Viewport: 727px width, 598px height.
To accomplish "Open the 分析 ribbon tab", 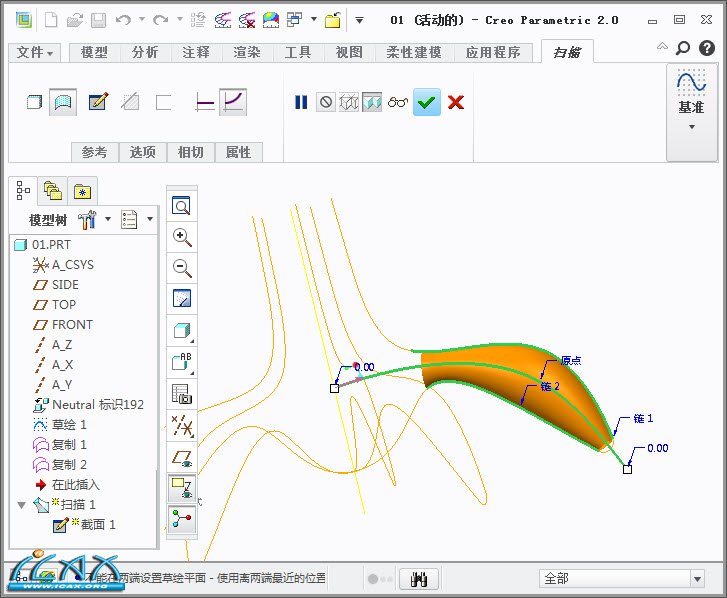I will click(145, 52).
